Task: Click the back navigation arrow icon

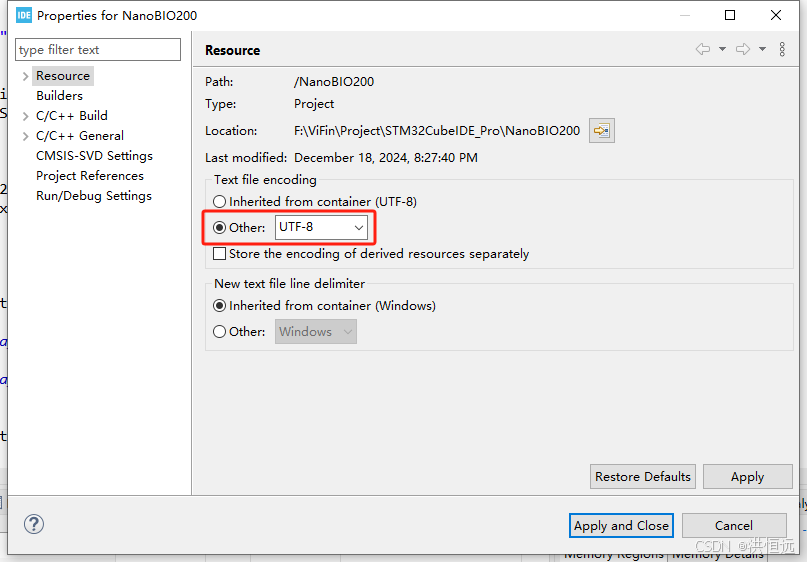Action: (x=703, y=49)
